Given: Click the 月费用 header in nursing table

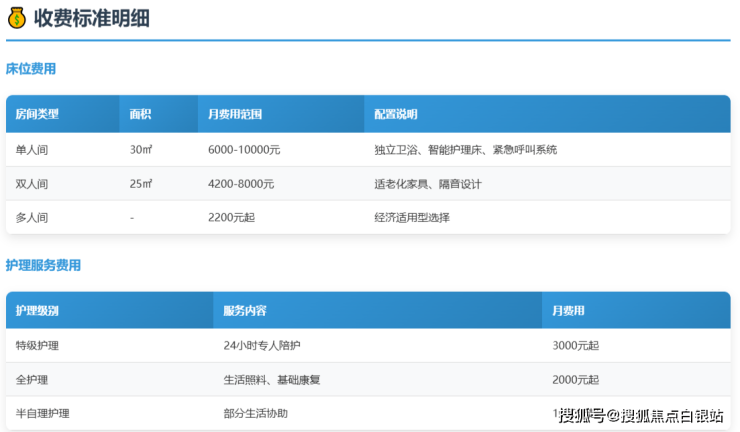Looking at the screenshot, I should click(568, 310).
